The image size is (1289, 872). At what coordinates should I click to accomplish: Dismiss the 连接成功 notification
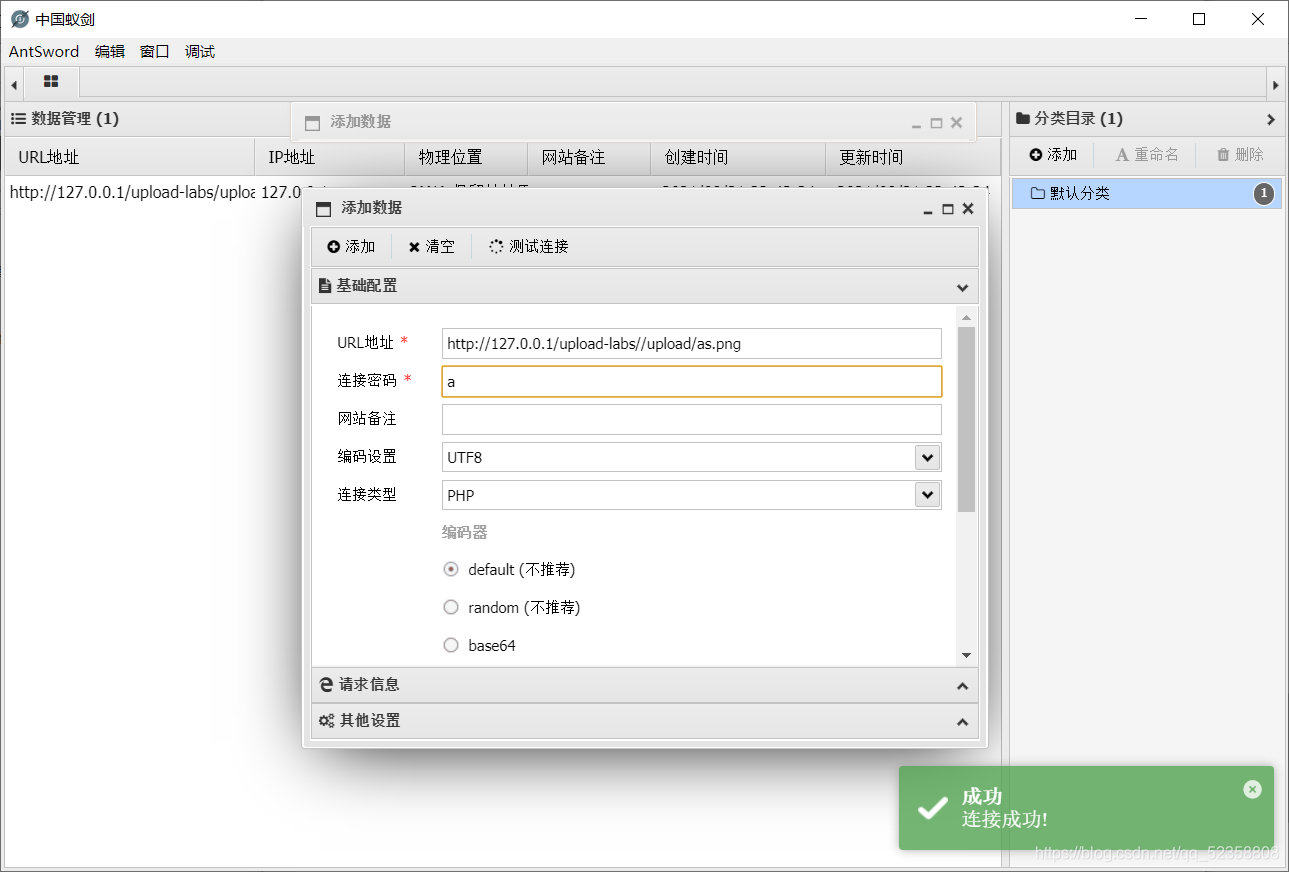pyautogui.click(x=1252, y=789)
